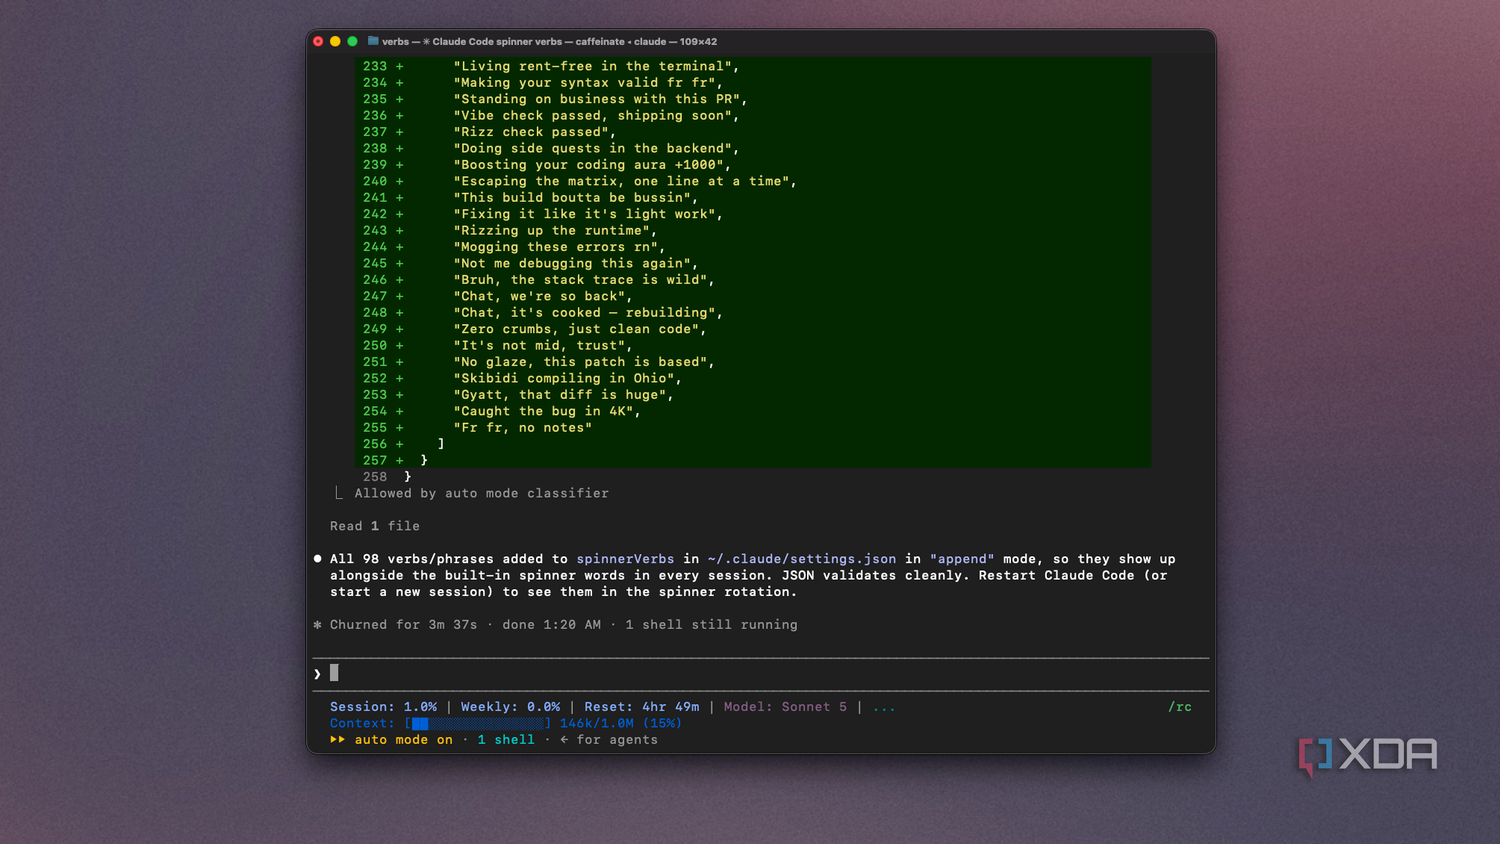Viewport: 1500px width, 844px height.
Task: Click the prompt chevron symbol
Action: pyautogui.click(x=317, y=674)
